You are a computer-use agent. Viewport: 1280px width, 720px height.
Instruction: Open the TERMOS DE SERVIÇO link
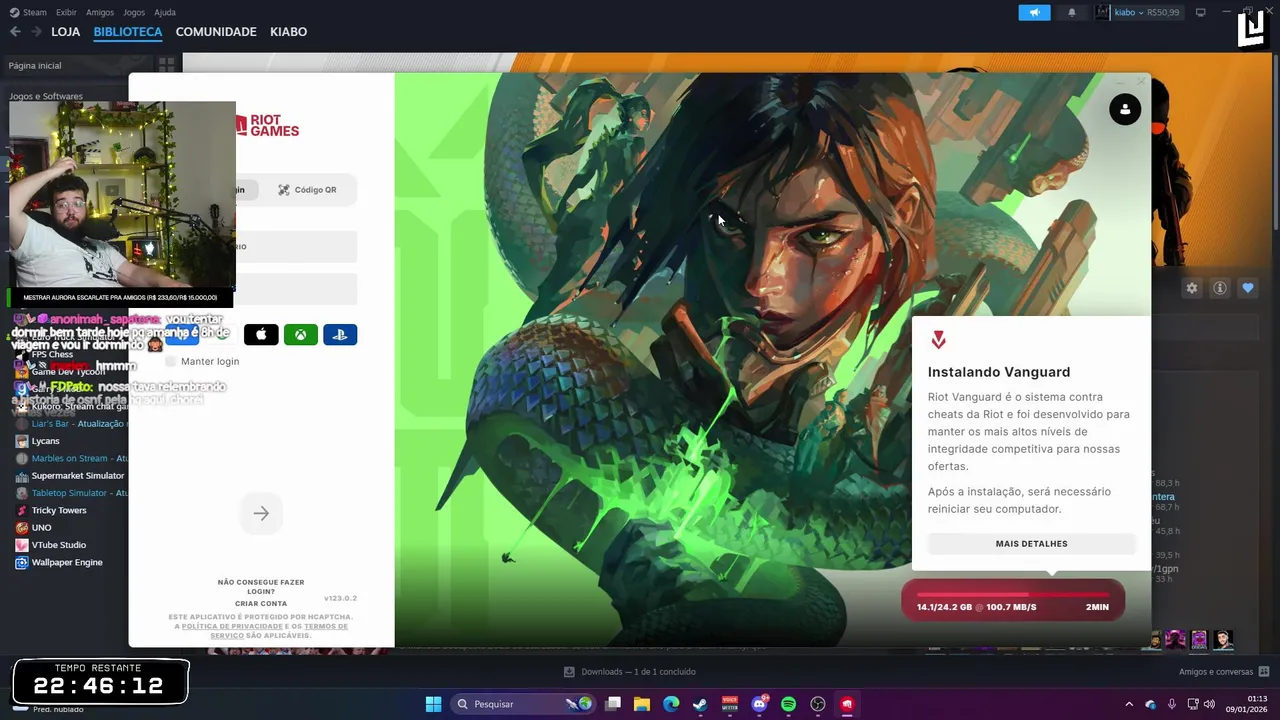(x=279, y=631)
